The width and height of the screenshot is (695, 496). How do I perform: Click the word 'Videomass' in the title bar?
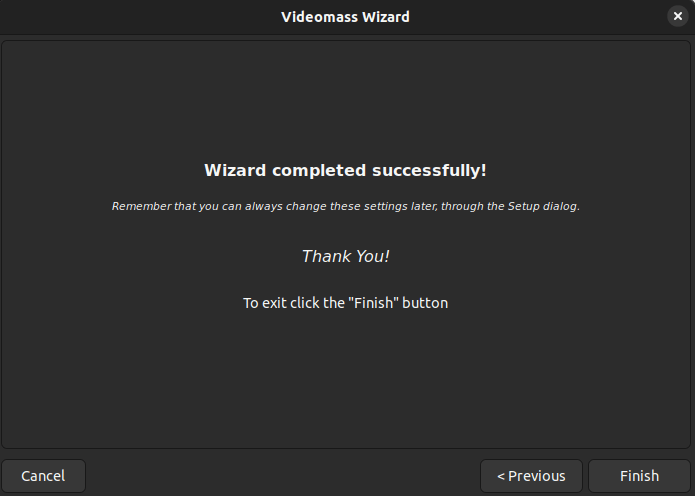[320, 17]
